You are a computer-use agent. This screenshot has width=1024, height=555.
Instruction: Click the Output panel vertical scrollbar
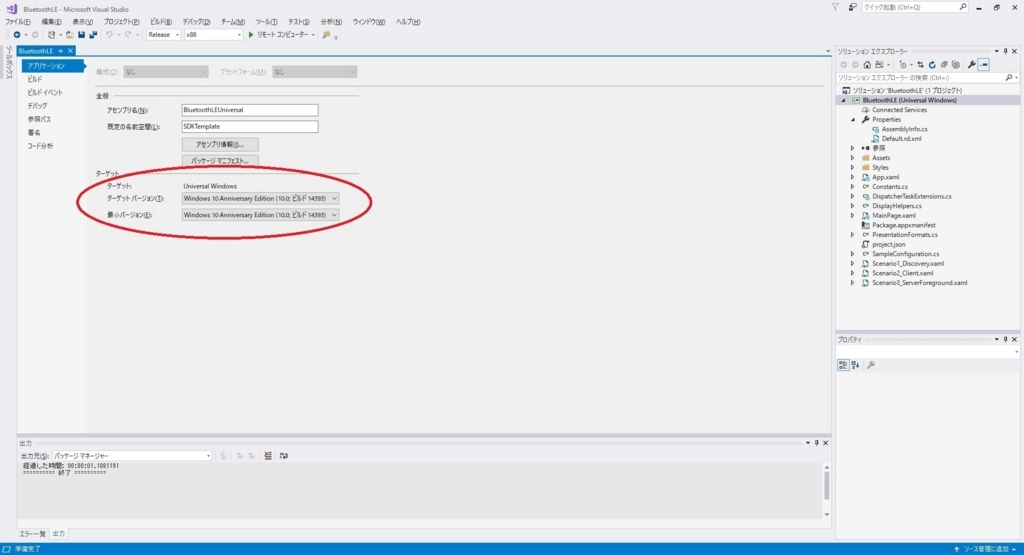tap(826, 490)
